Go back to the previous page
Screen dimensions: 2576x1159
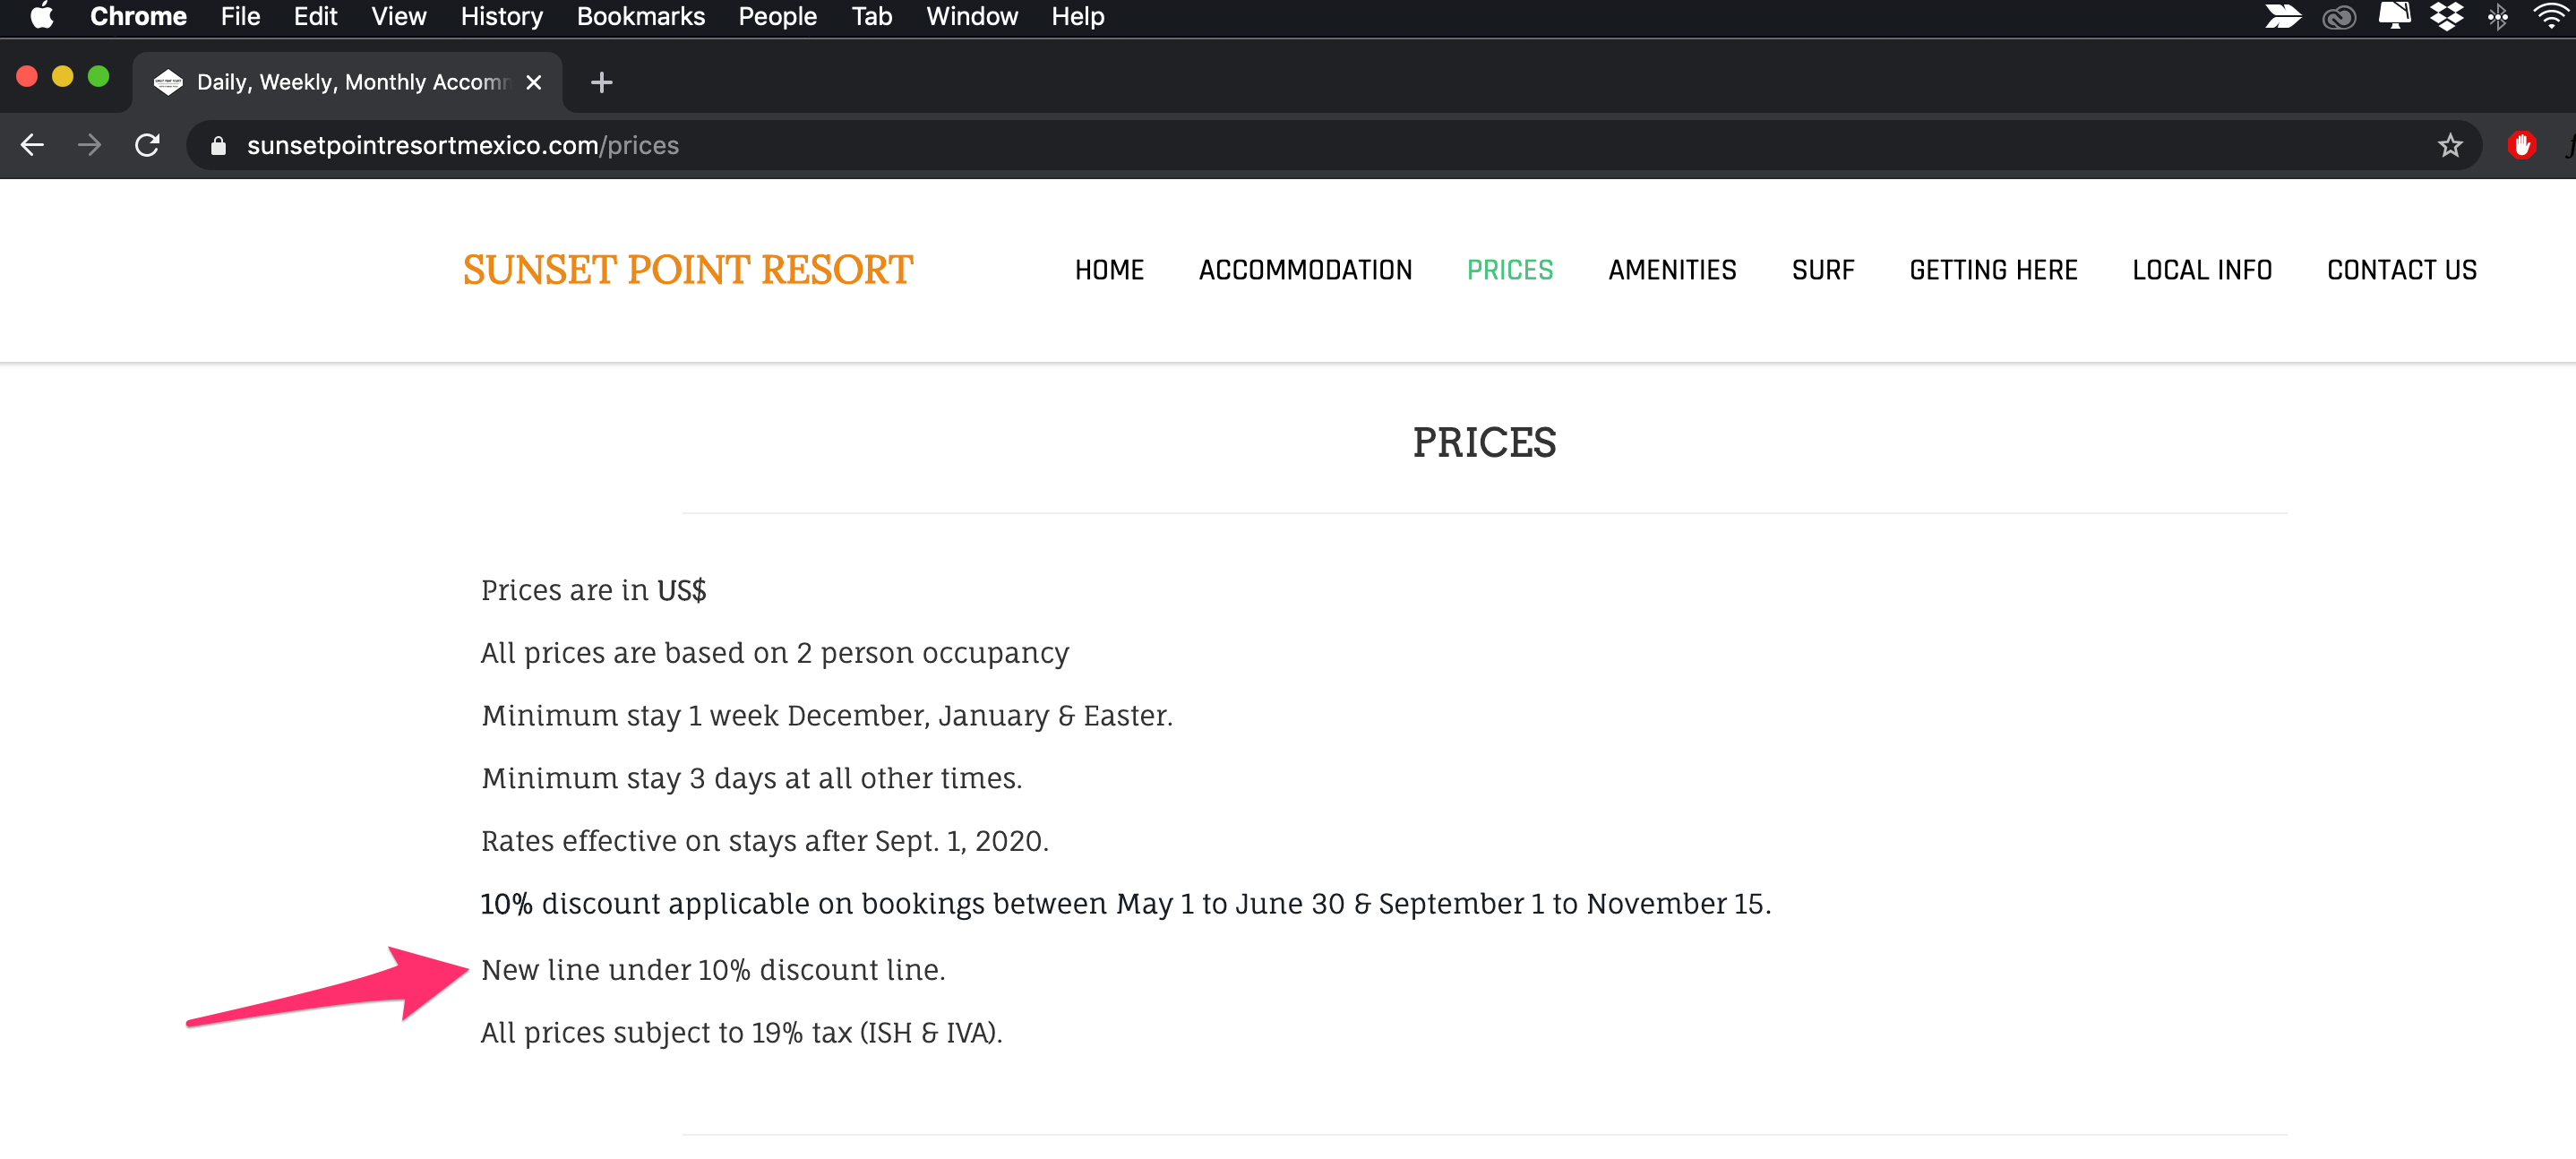click(x=32, y=145)
